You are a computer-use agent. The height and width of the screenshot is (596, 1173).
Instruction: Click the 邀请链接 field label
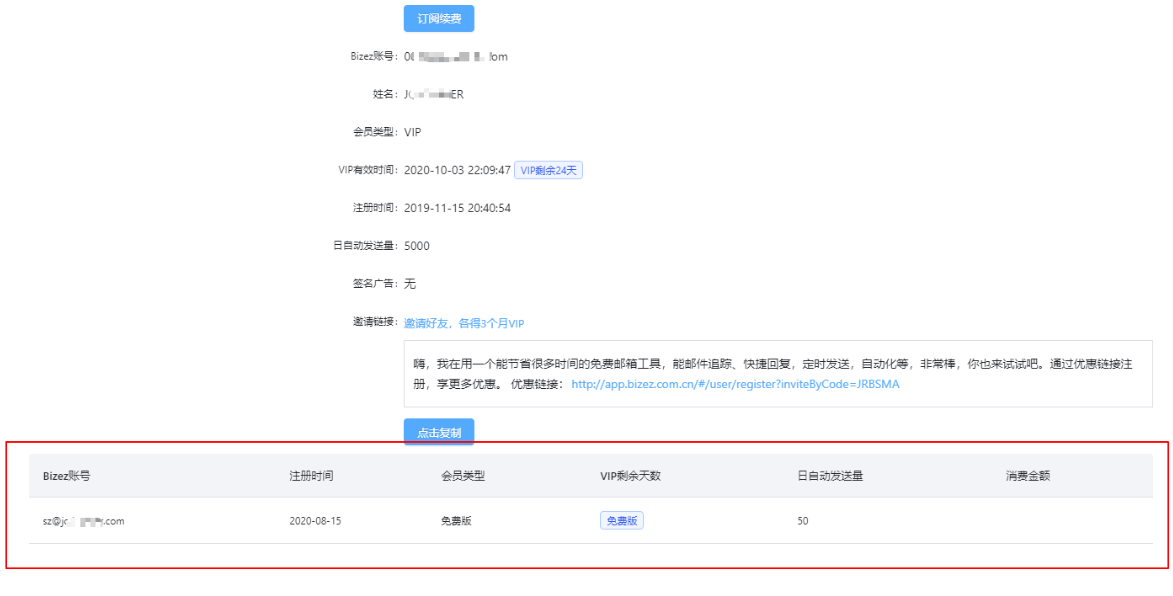tap(377, 323)
